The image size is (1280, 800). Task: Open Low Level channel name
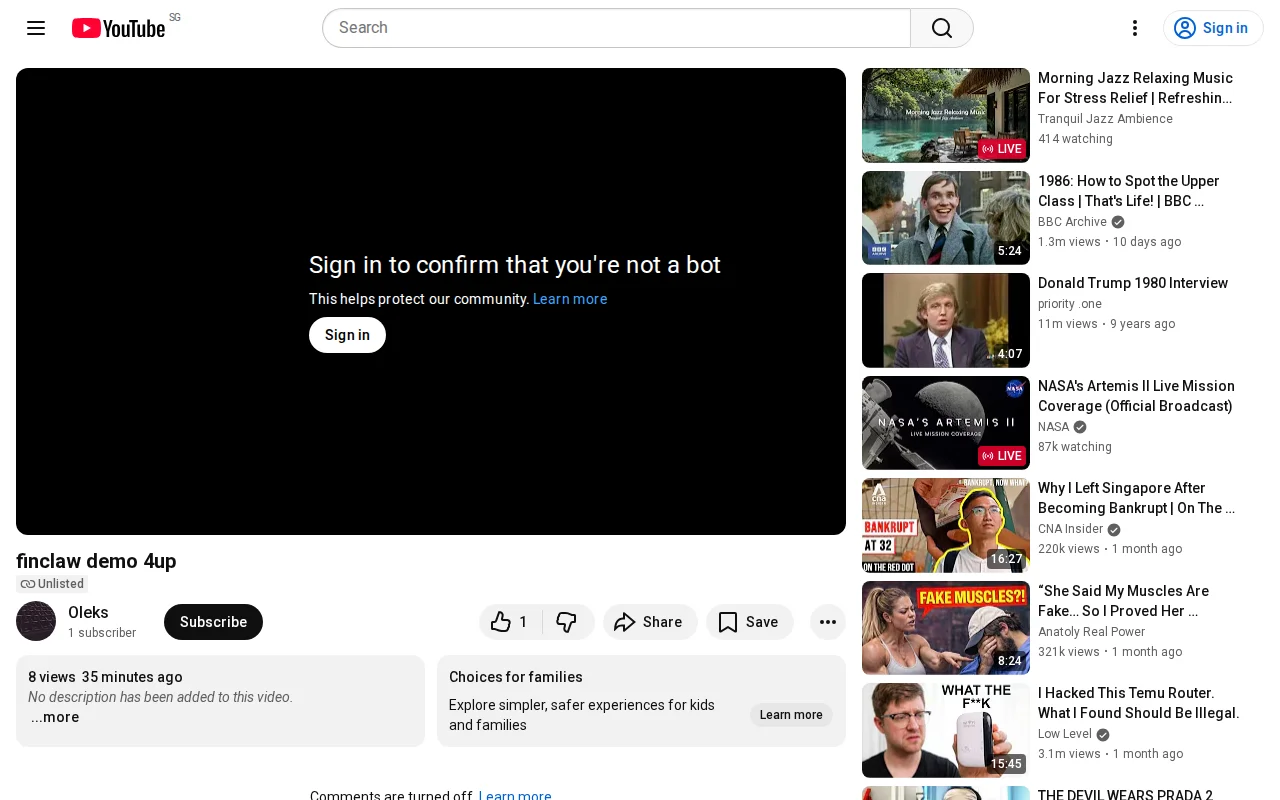(1065, 734)
